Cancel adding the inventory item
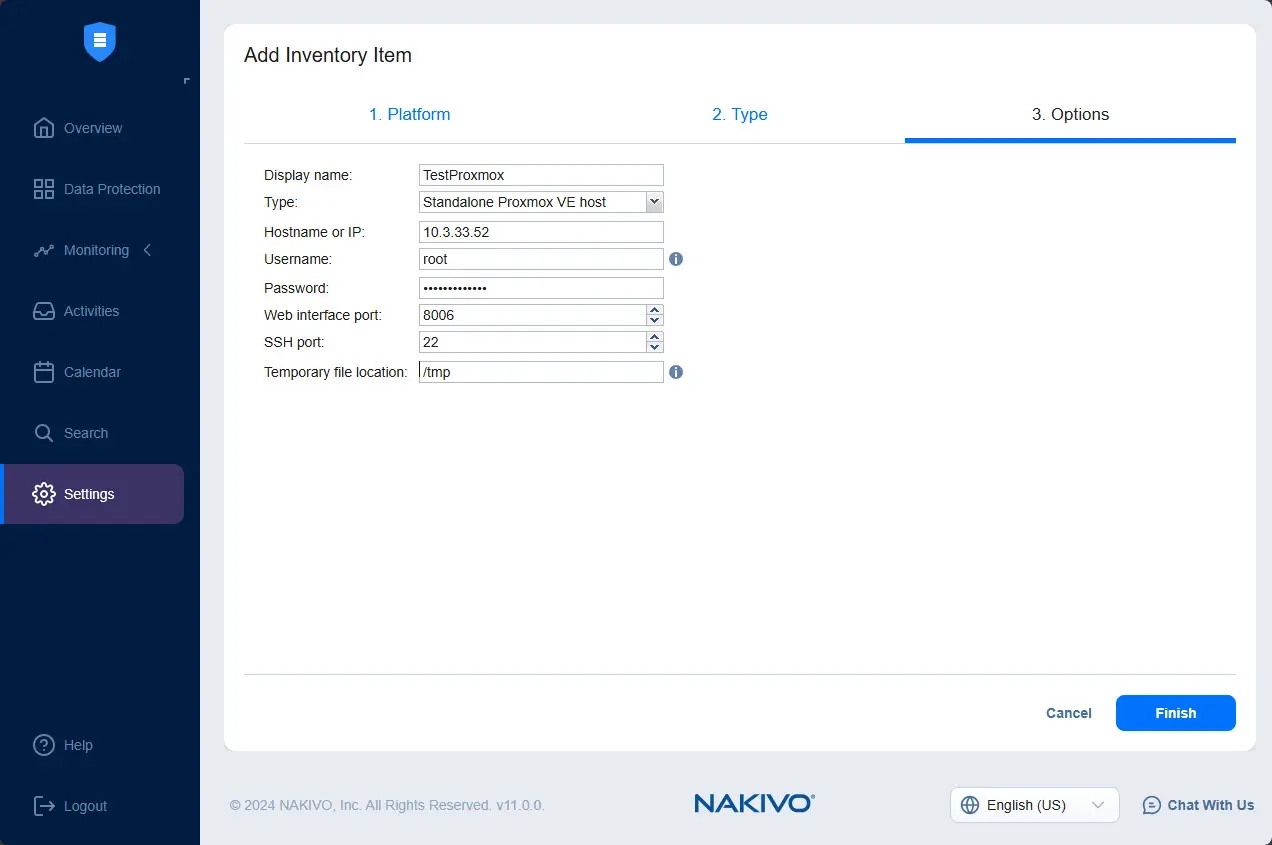 coord(1068,713)
